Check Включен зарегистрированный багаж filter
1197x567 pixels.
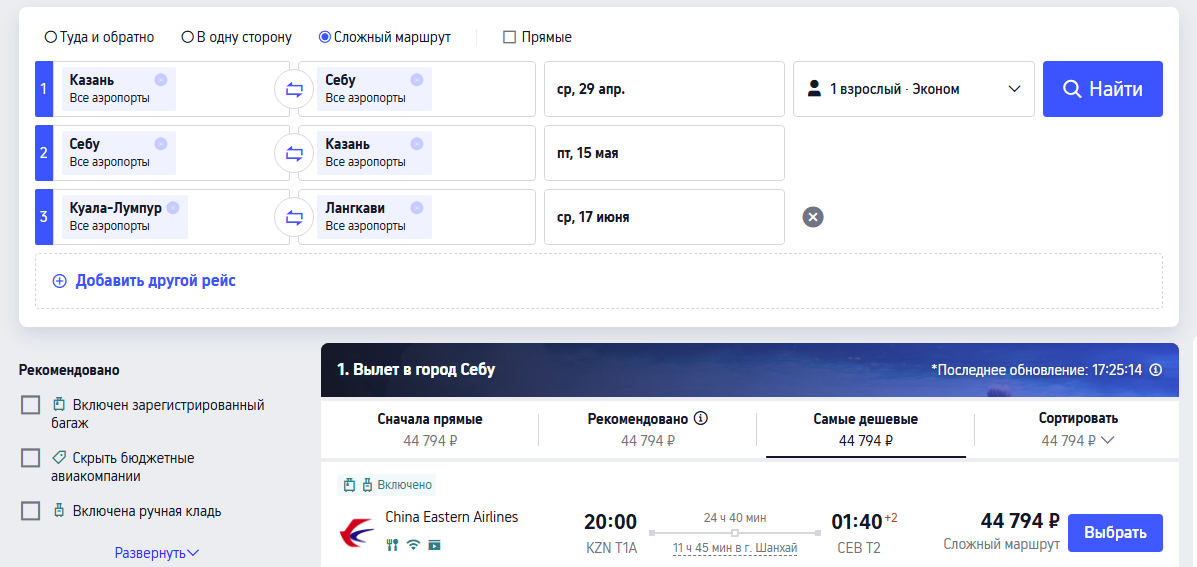(31, 405)
